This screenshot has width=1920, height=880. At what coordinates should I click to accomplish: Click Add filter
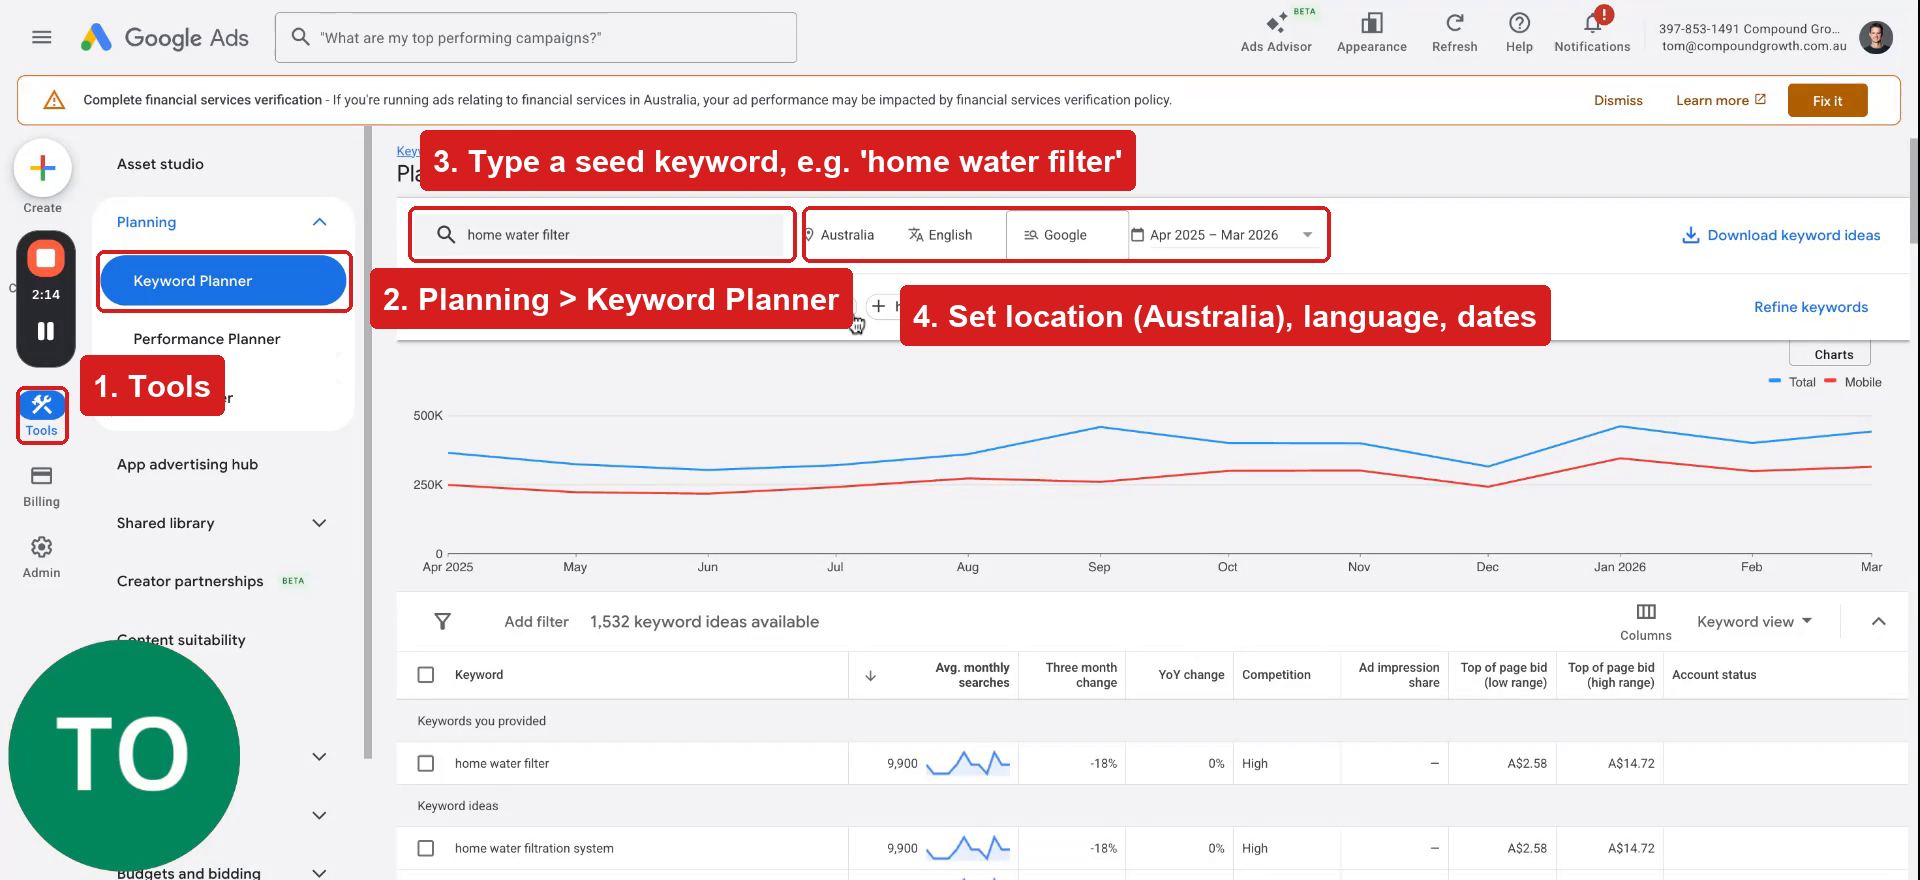pos(536,622)
